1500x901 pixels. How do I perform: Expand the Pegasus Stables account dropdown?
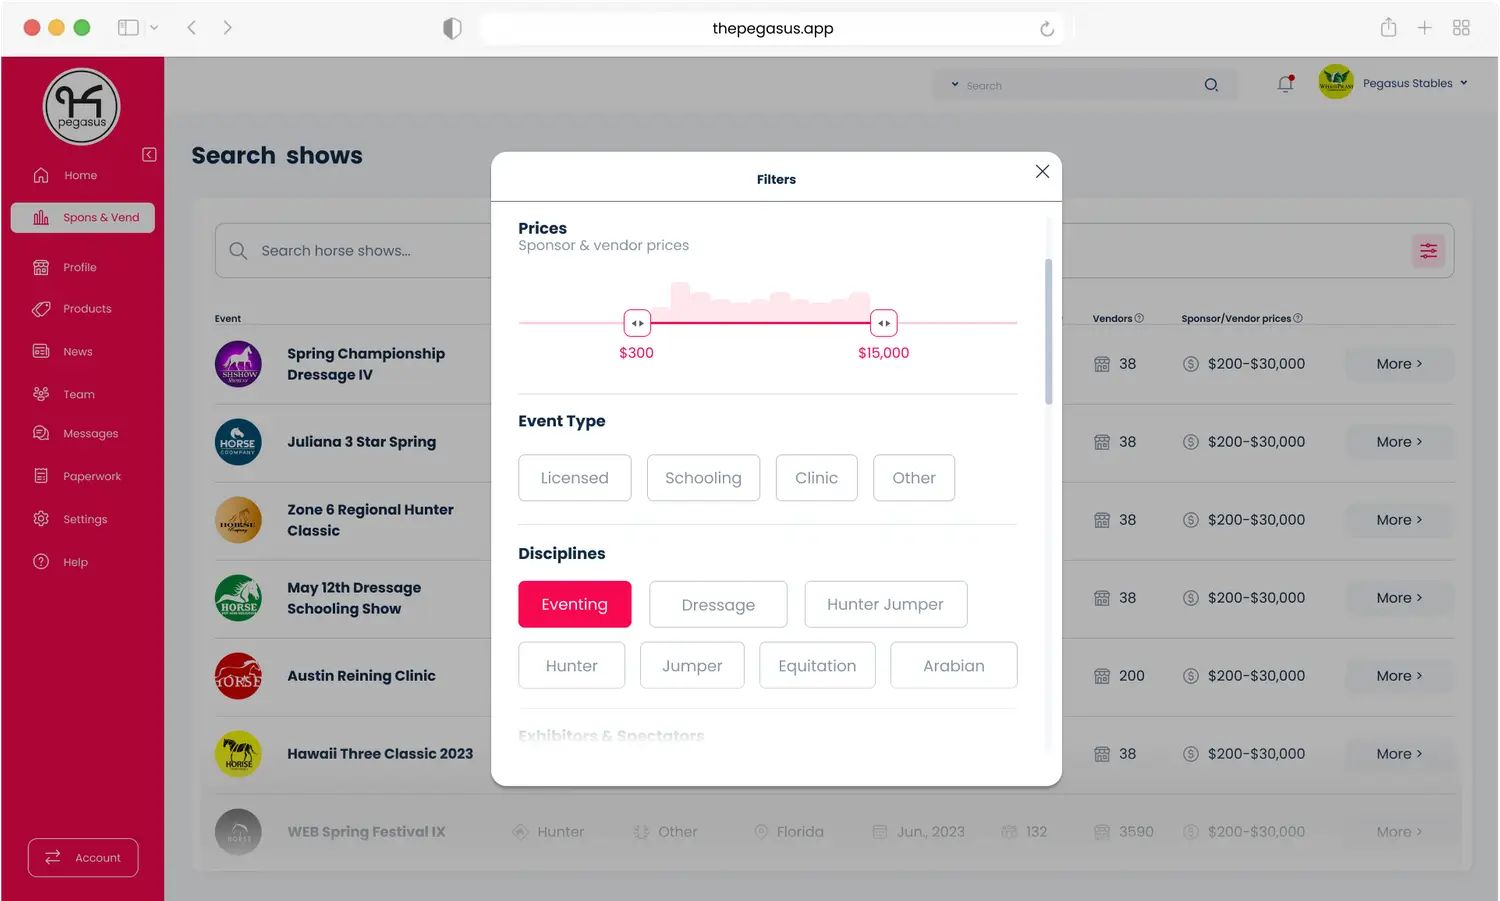pyautogui.click(x=1463, y=83)
